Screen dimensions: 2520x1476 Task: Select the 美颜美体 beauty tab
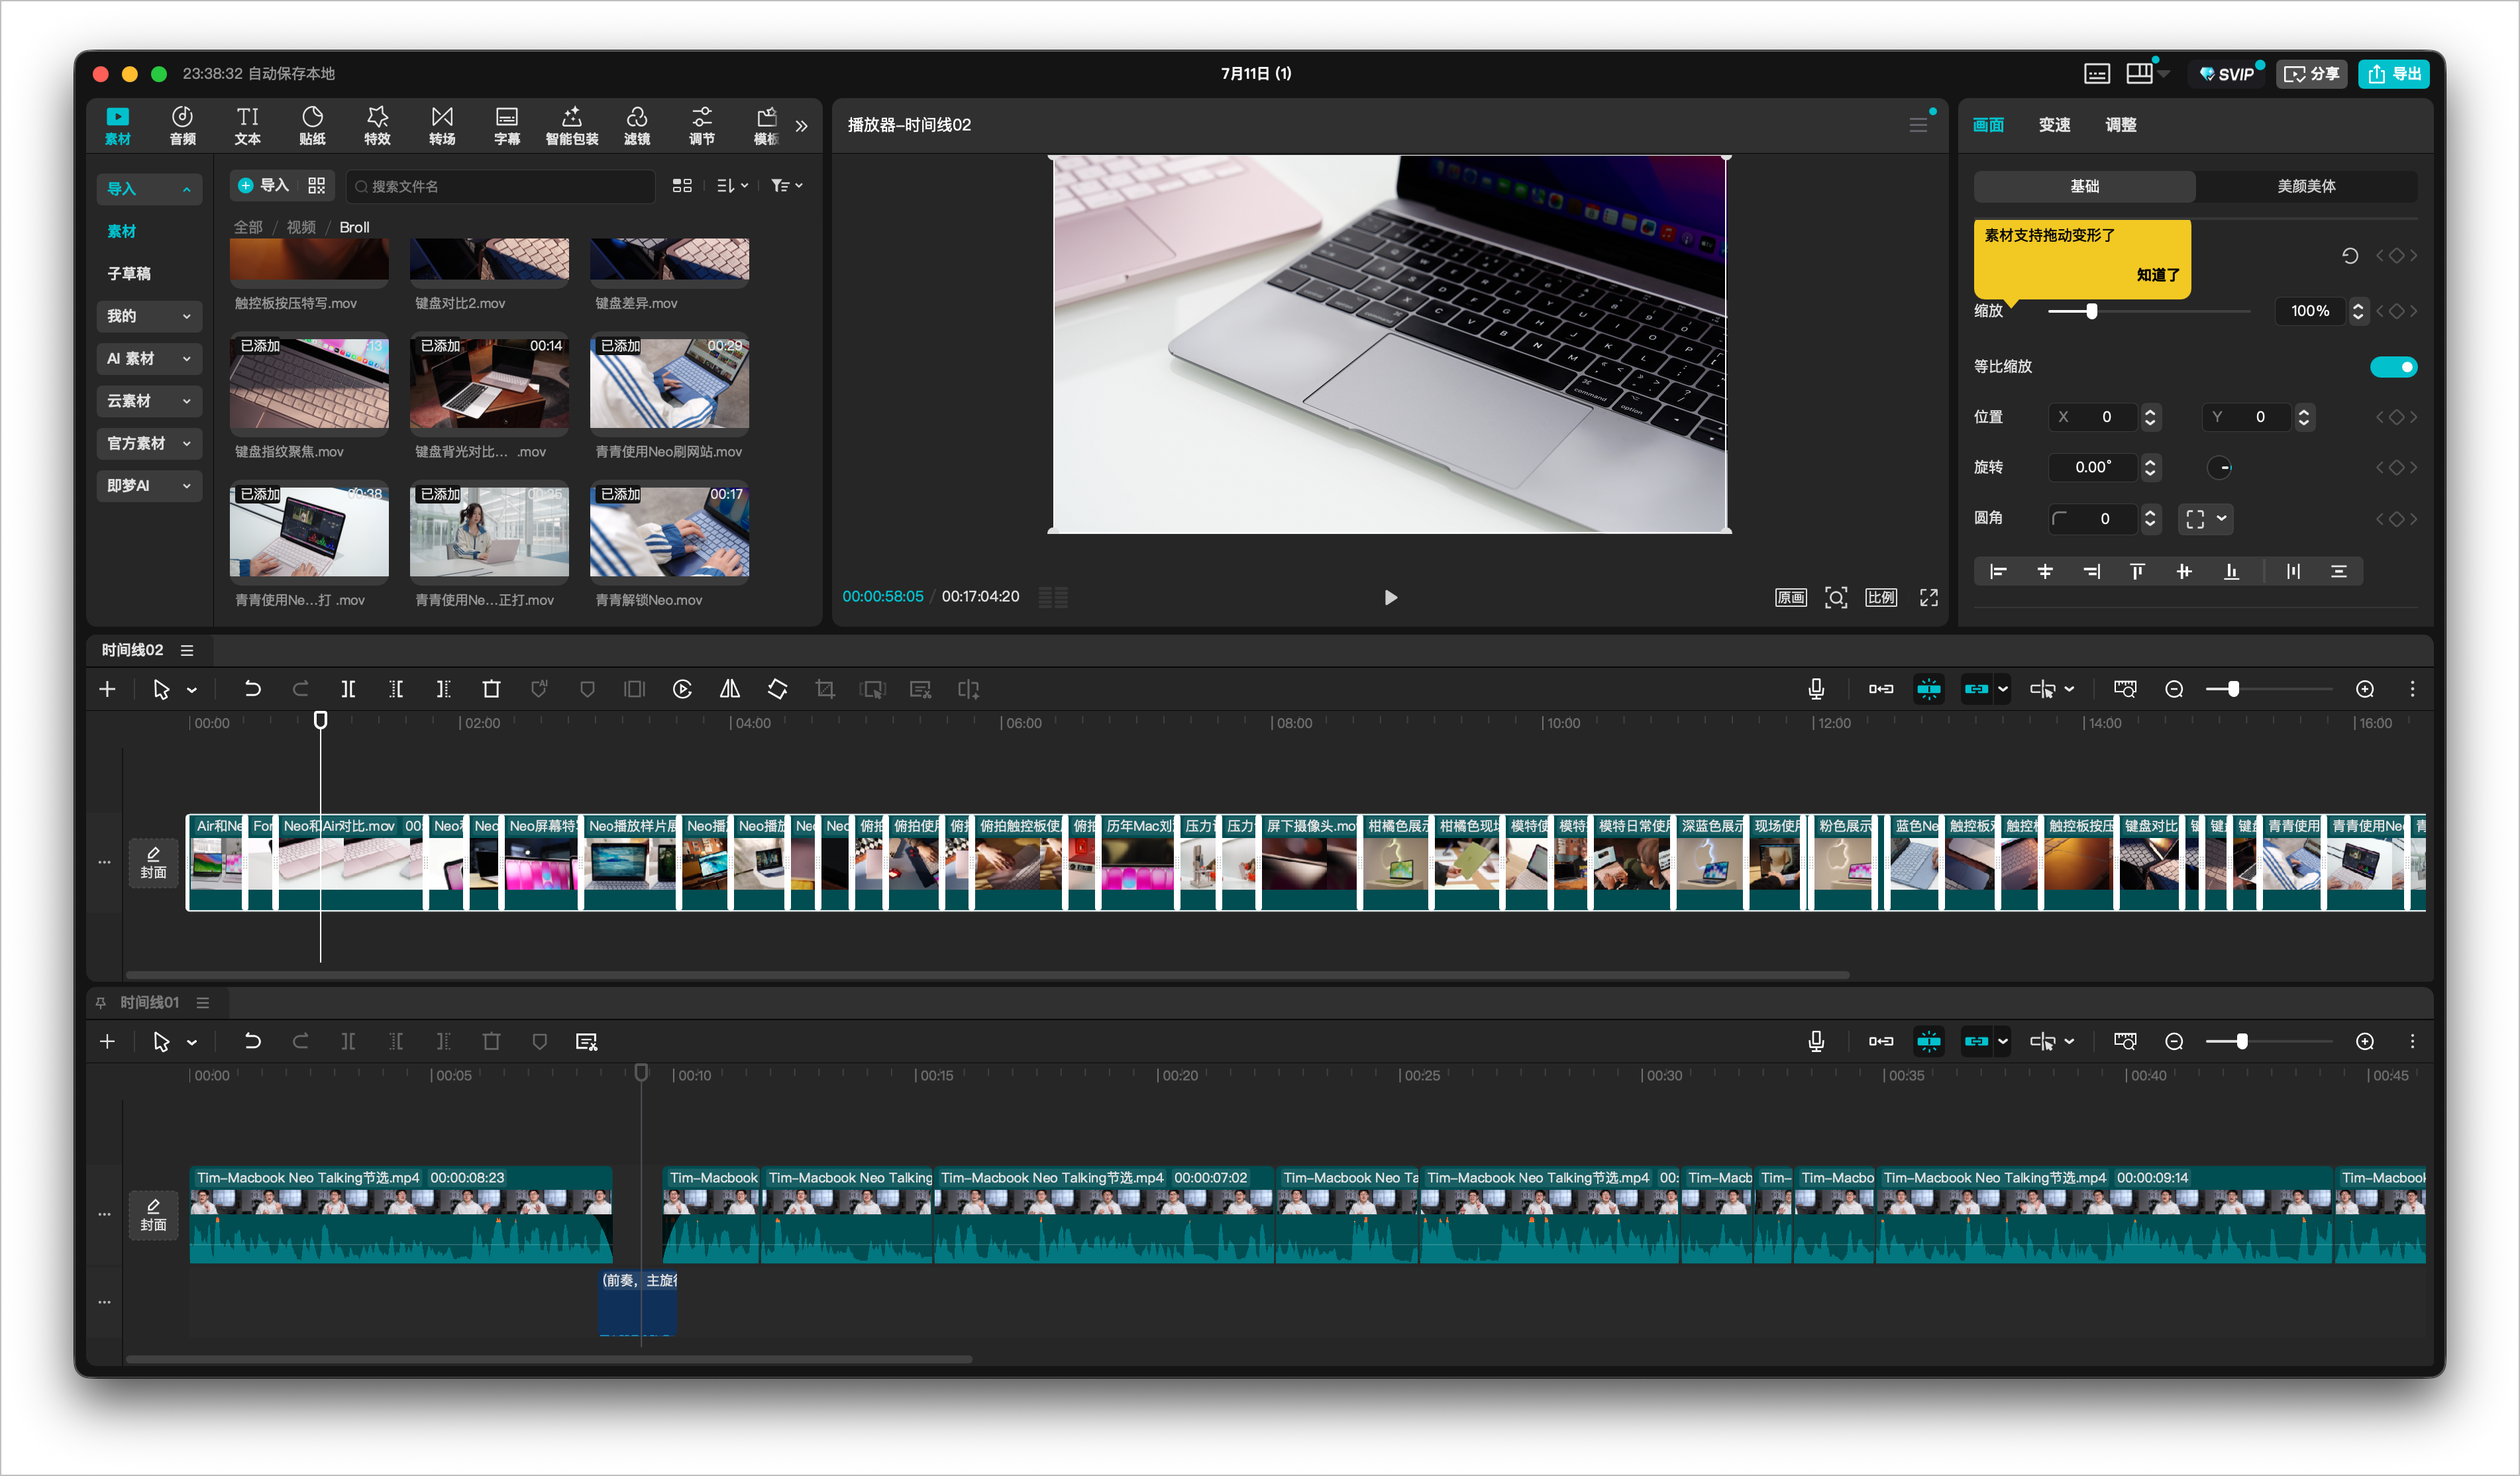click(2306, 186)
